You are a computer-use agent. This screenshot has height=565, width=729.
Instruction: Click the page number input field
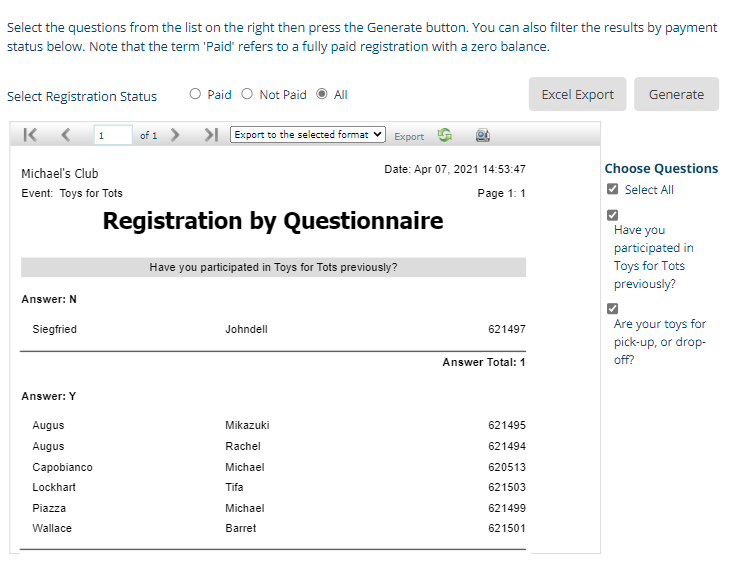(113, 135)
